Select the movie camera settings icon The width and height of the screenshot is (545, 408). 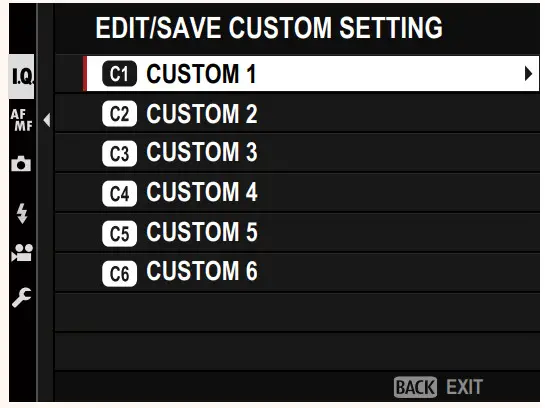(22, 253)
